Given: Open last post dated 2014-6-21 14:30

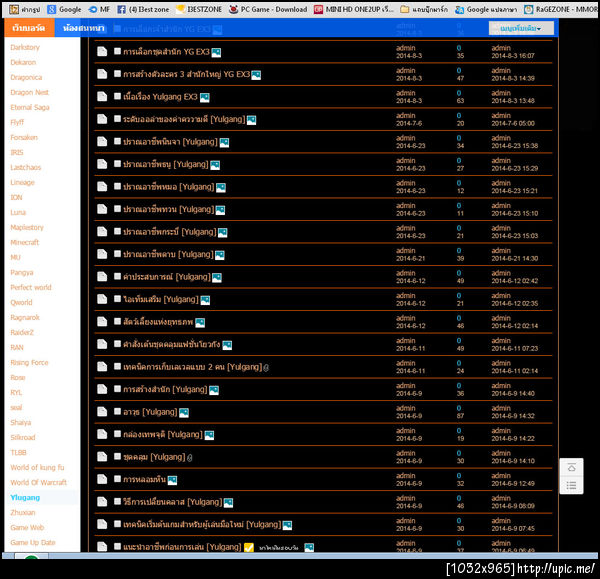Looking at the screenshot, I should coord(515,258).
